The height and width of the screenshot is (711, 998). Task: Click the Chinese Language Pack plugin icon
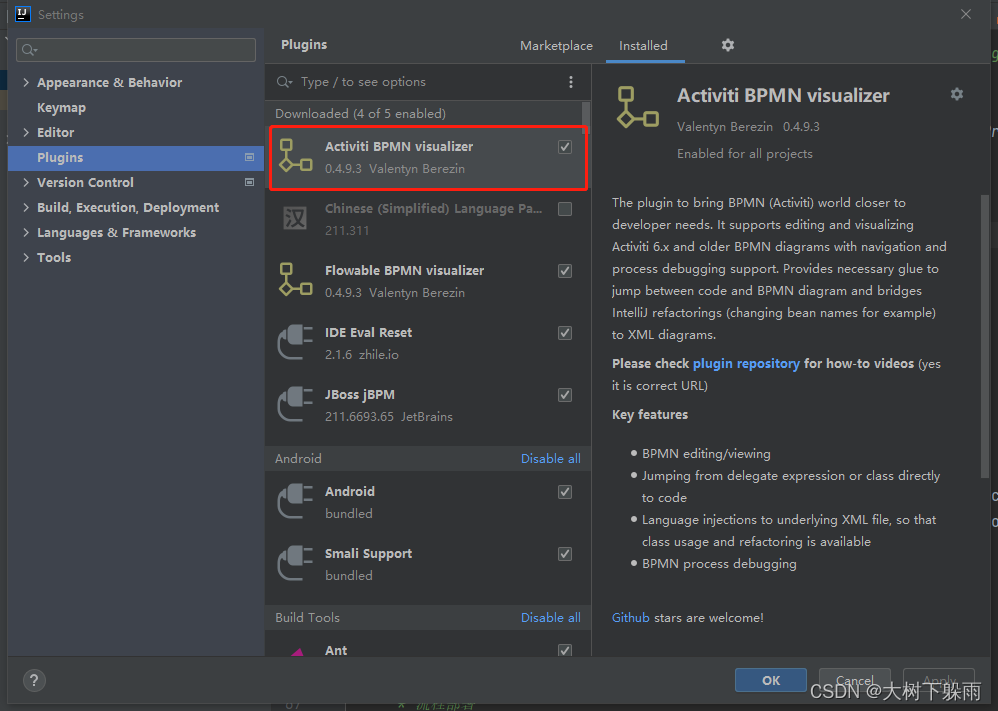[x=295, y=218]
